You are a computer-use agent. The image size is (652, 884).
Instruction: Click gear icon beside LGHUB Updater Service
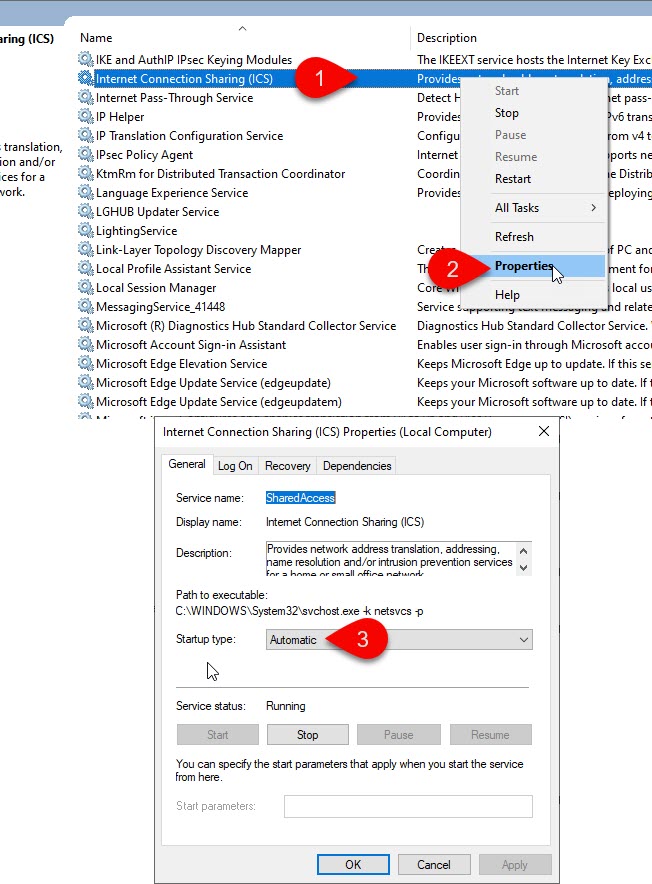[x=86, y=211]
